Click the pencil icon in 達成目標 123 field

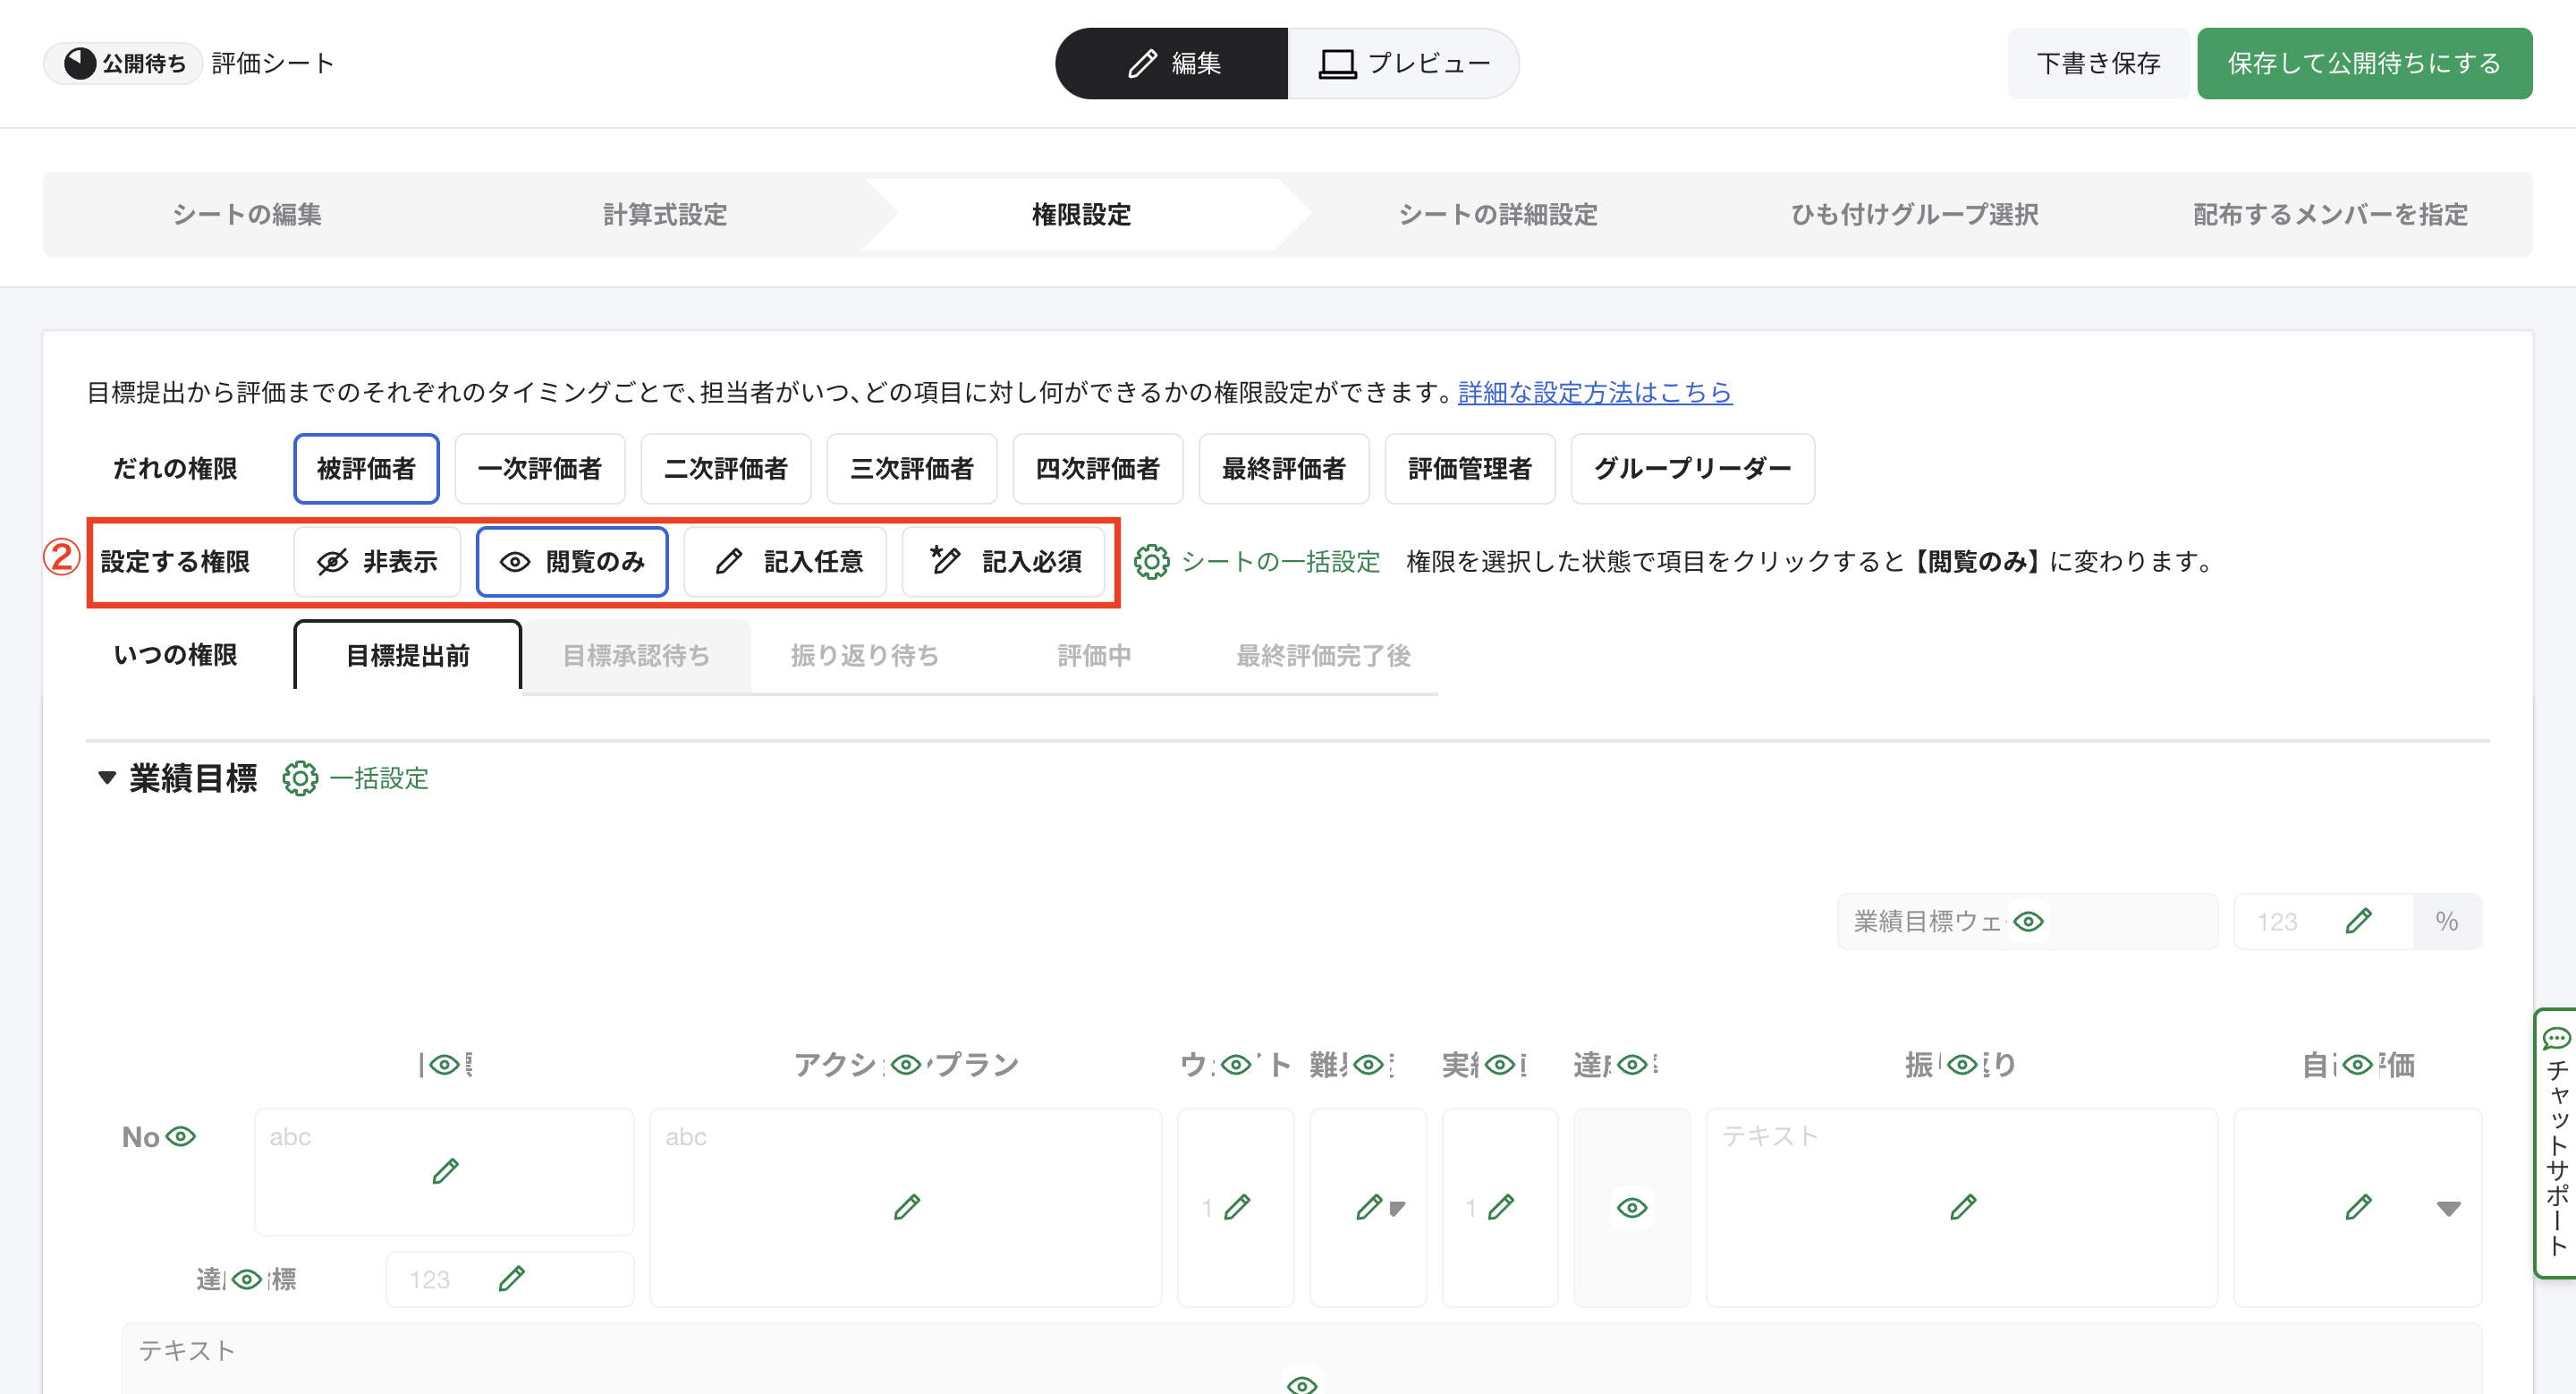(x=511, y=1279)
